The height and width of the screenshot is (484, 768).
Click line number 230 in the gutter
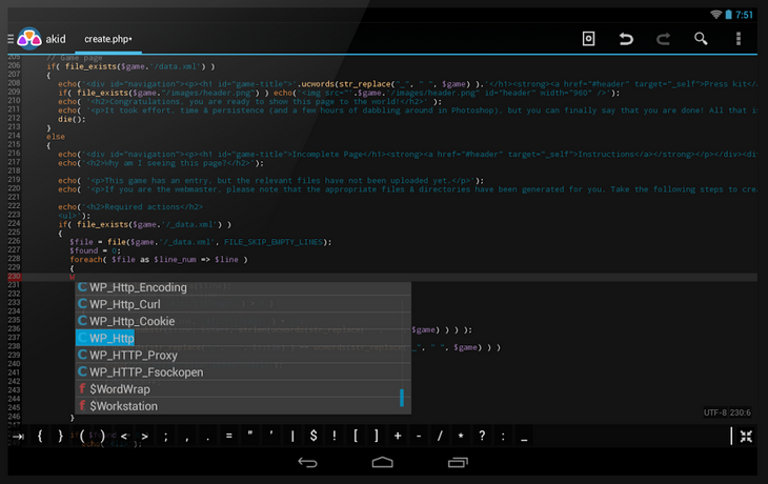coord(14,277)
